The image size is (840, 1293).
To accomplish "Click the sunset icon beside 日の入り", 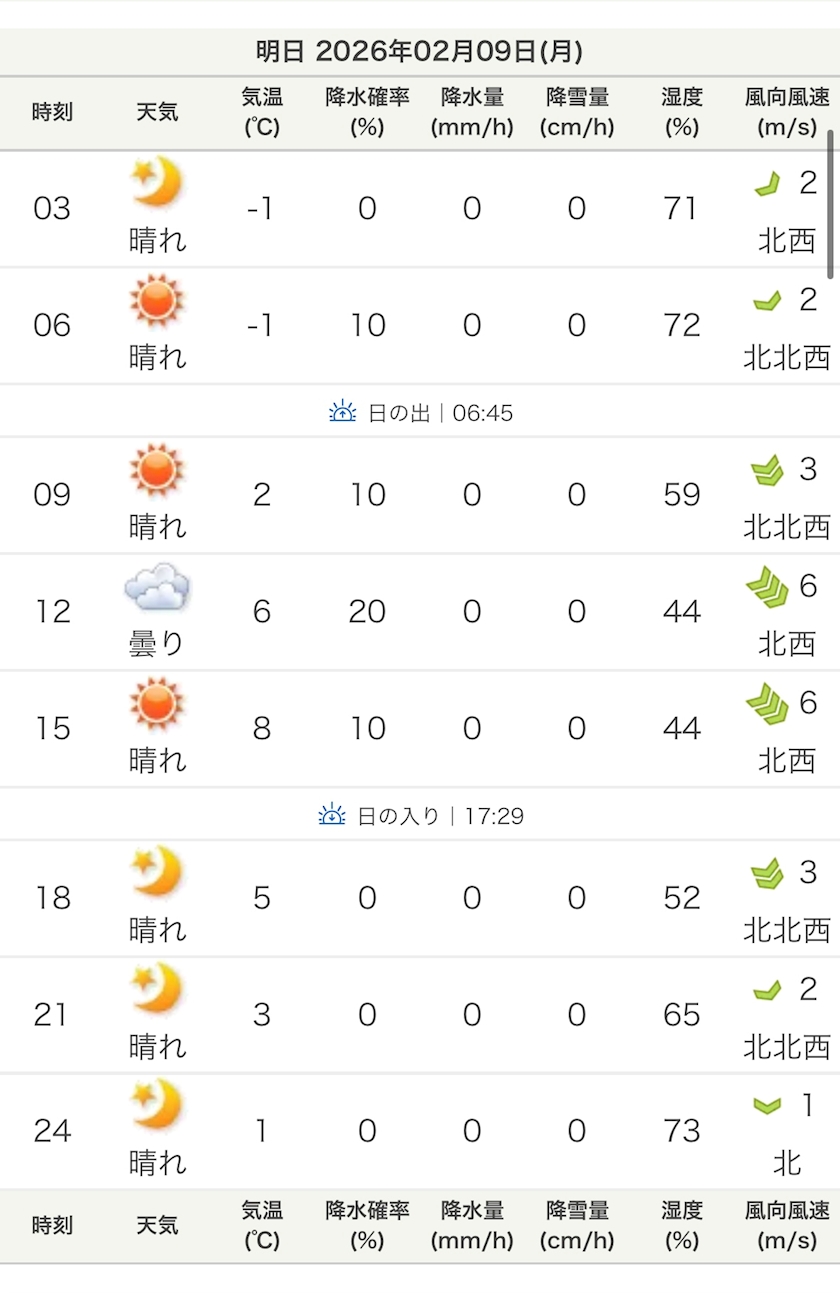I will point(332,815).
